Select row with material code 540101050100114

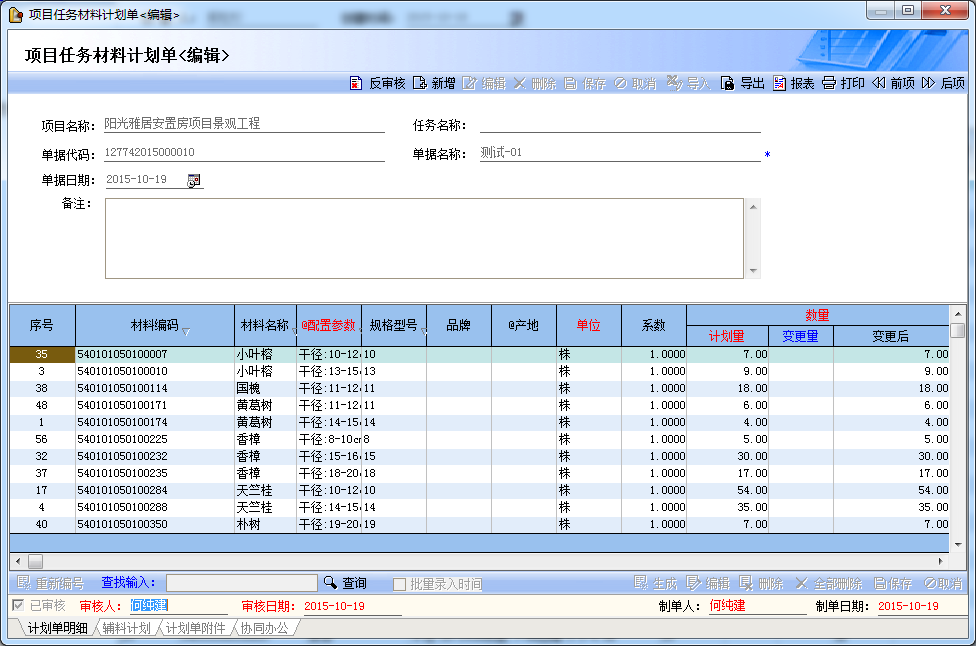(x=123, y=388)
